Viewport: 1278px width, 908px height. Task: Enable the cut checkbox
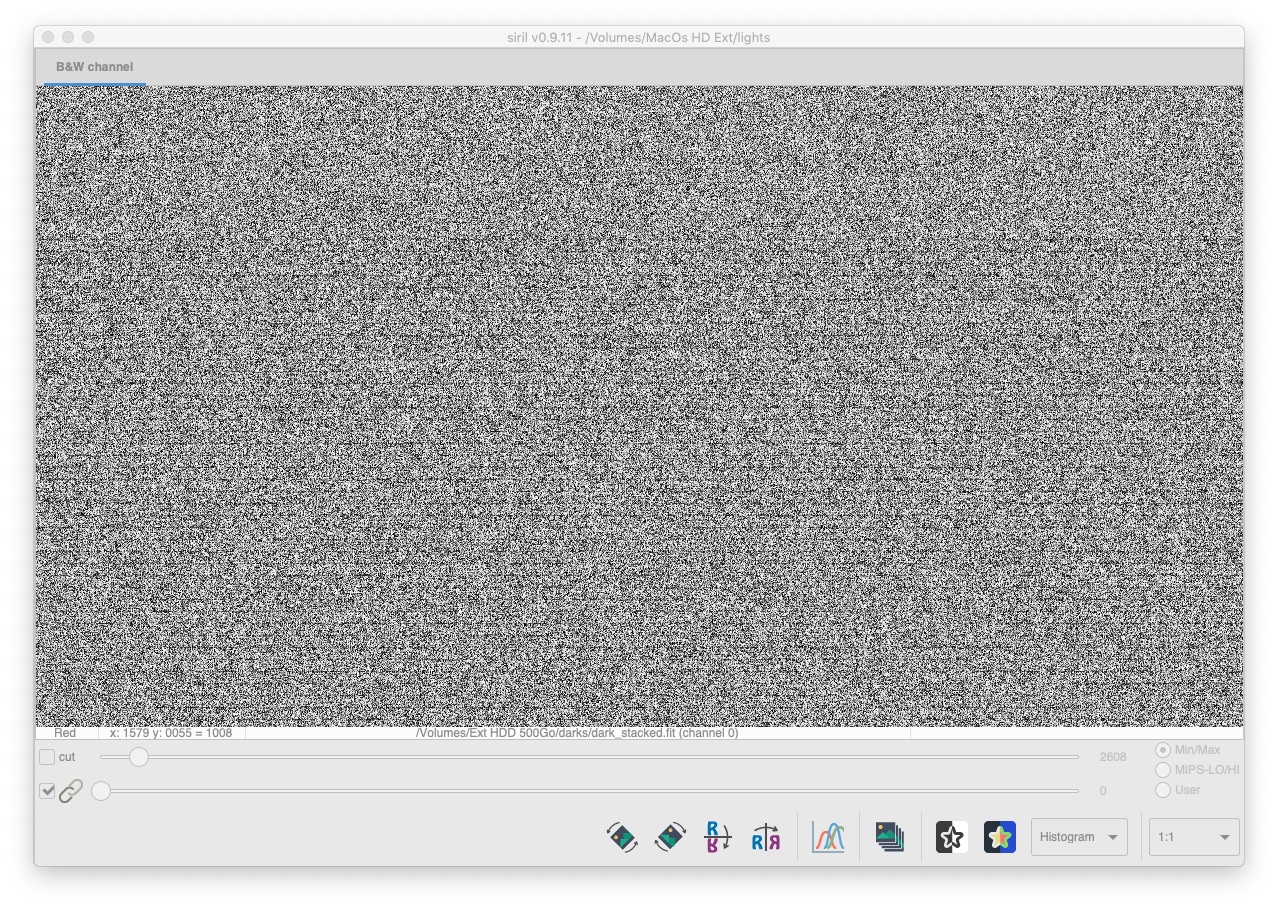pyautogui.click(x=47, y=757)
